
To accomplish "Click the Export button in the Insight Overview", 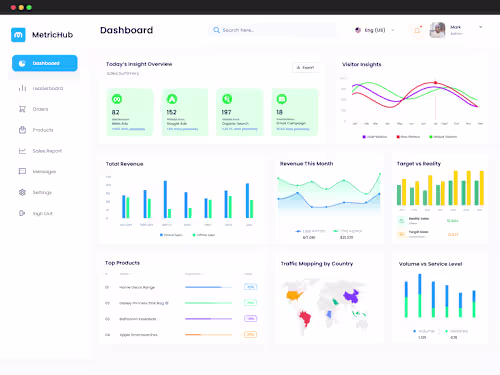I will 306,67.
